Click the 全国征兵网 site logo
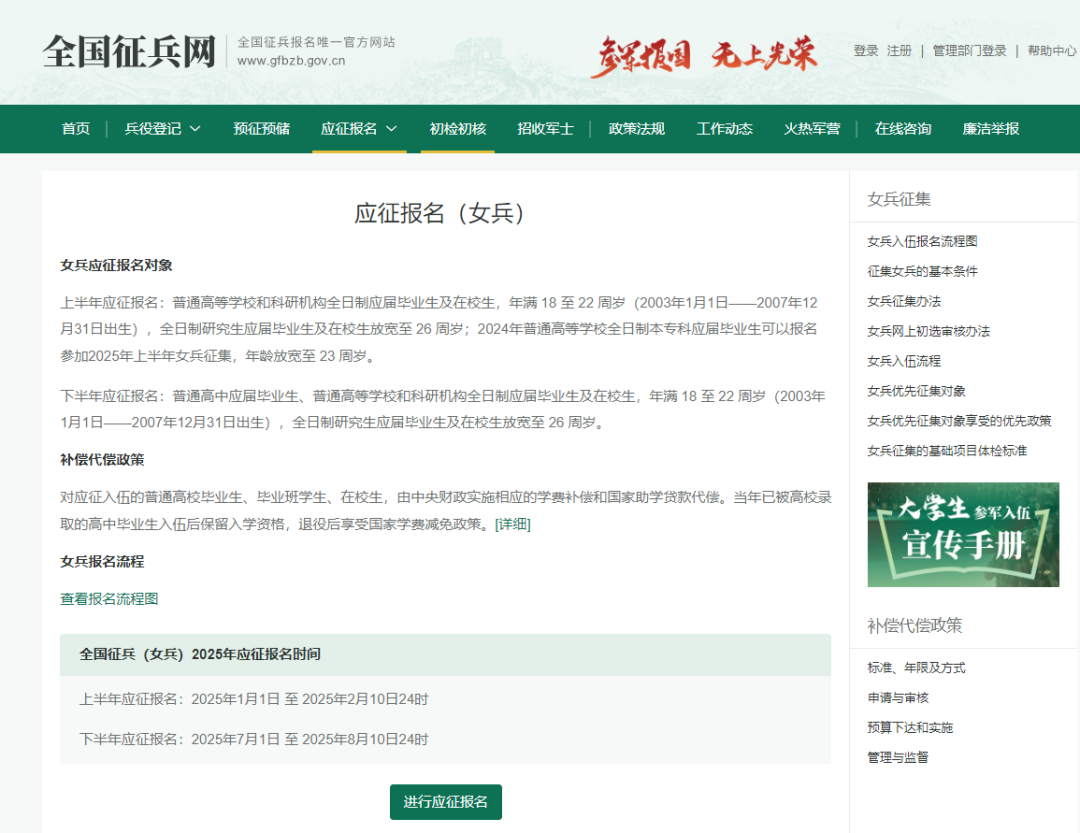This screenshot has height=833, width=1080. (x=129, y=52)
